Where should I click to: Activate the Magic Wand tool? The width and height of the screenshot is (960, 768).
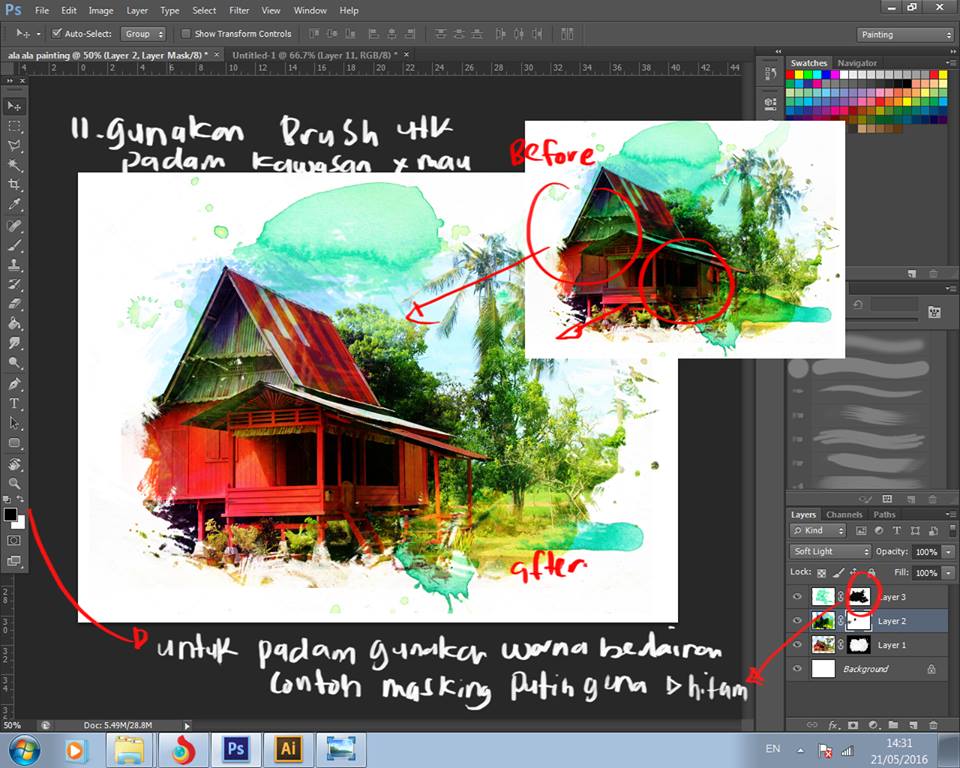coord(15,165)
